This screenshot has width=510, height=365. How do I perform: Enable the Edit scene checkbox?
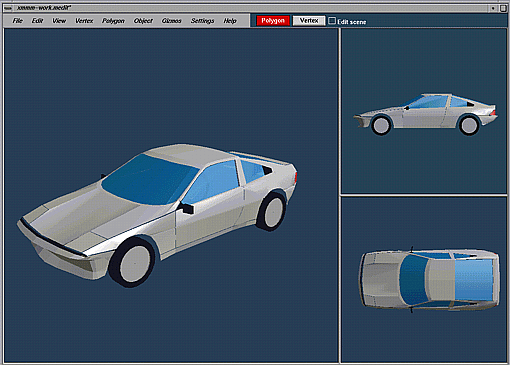[332, 21]
